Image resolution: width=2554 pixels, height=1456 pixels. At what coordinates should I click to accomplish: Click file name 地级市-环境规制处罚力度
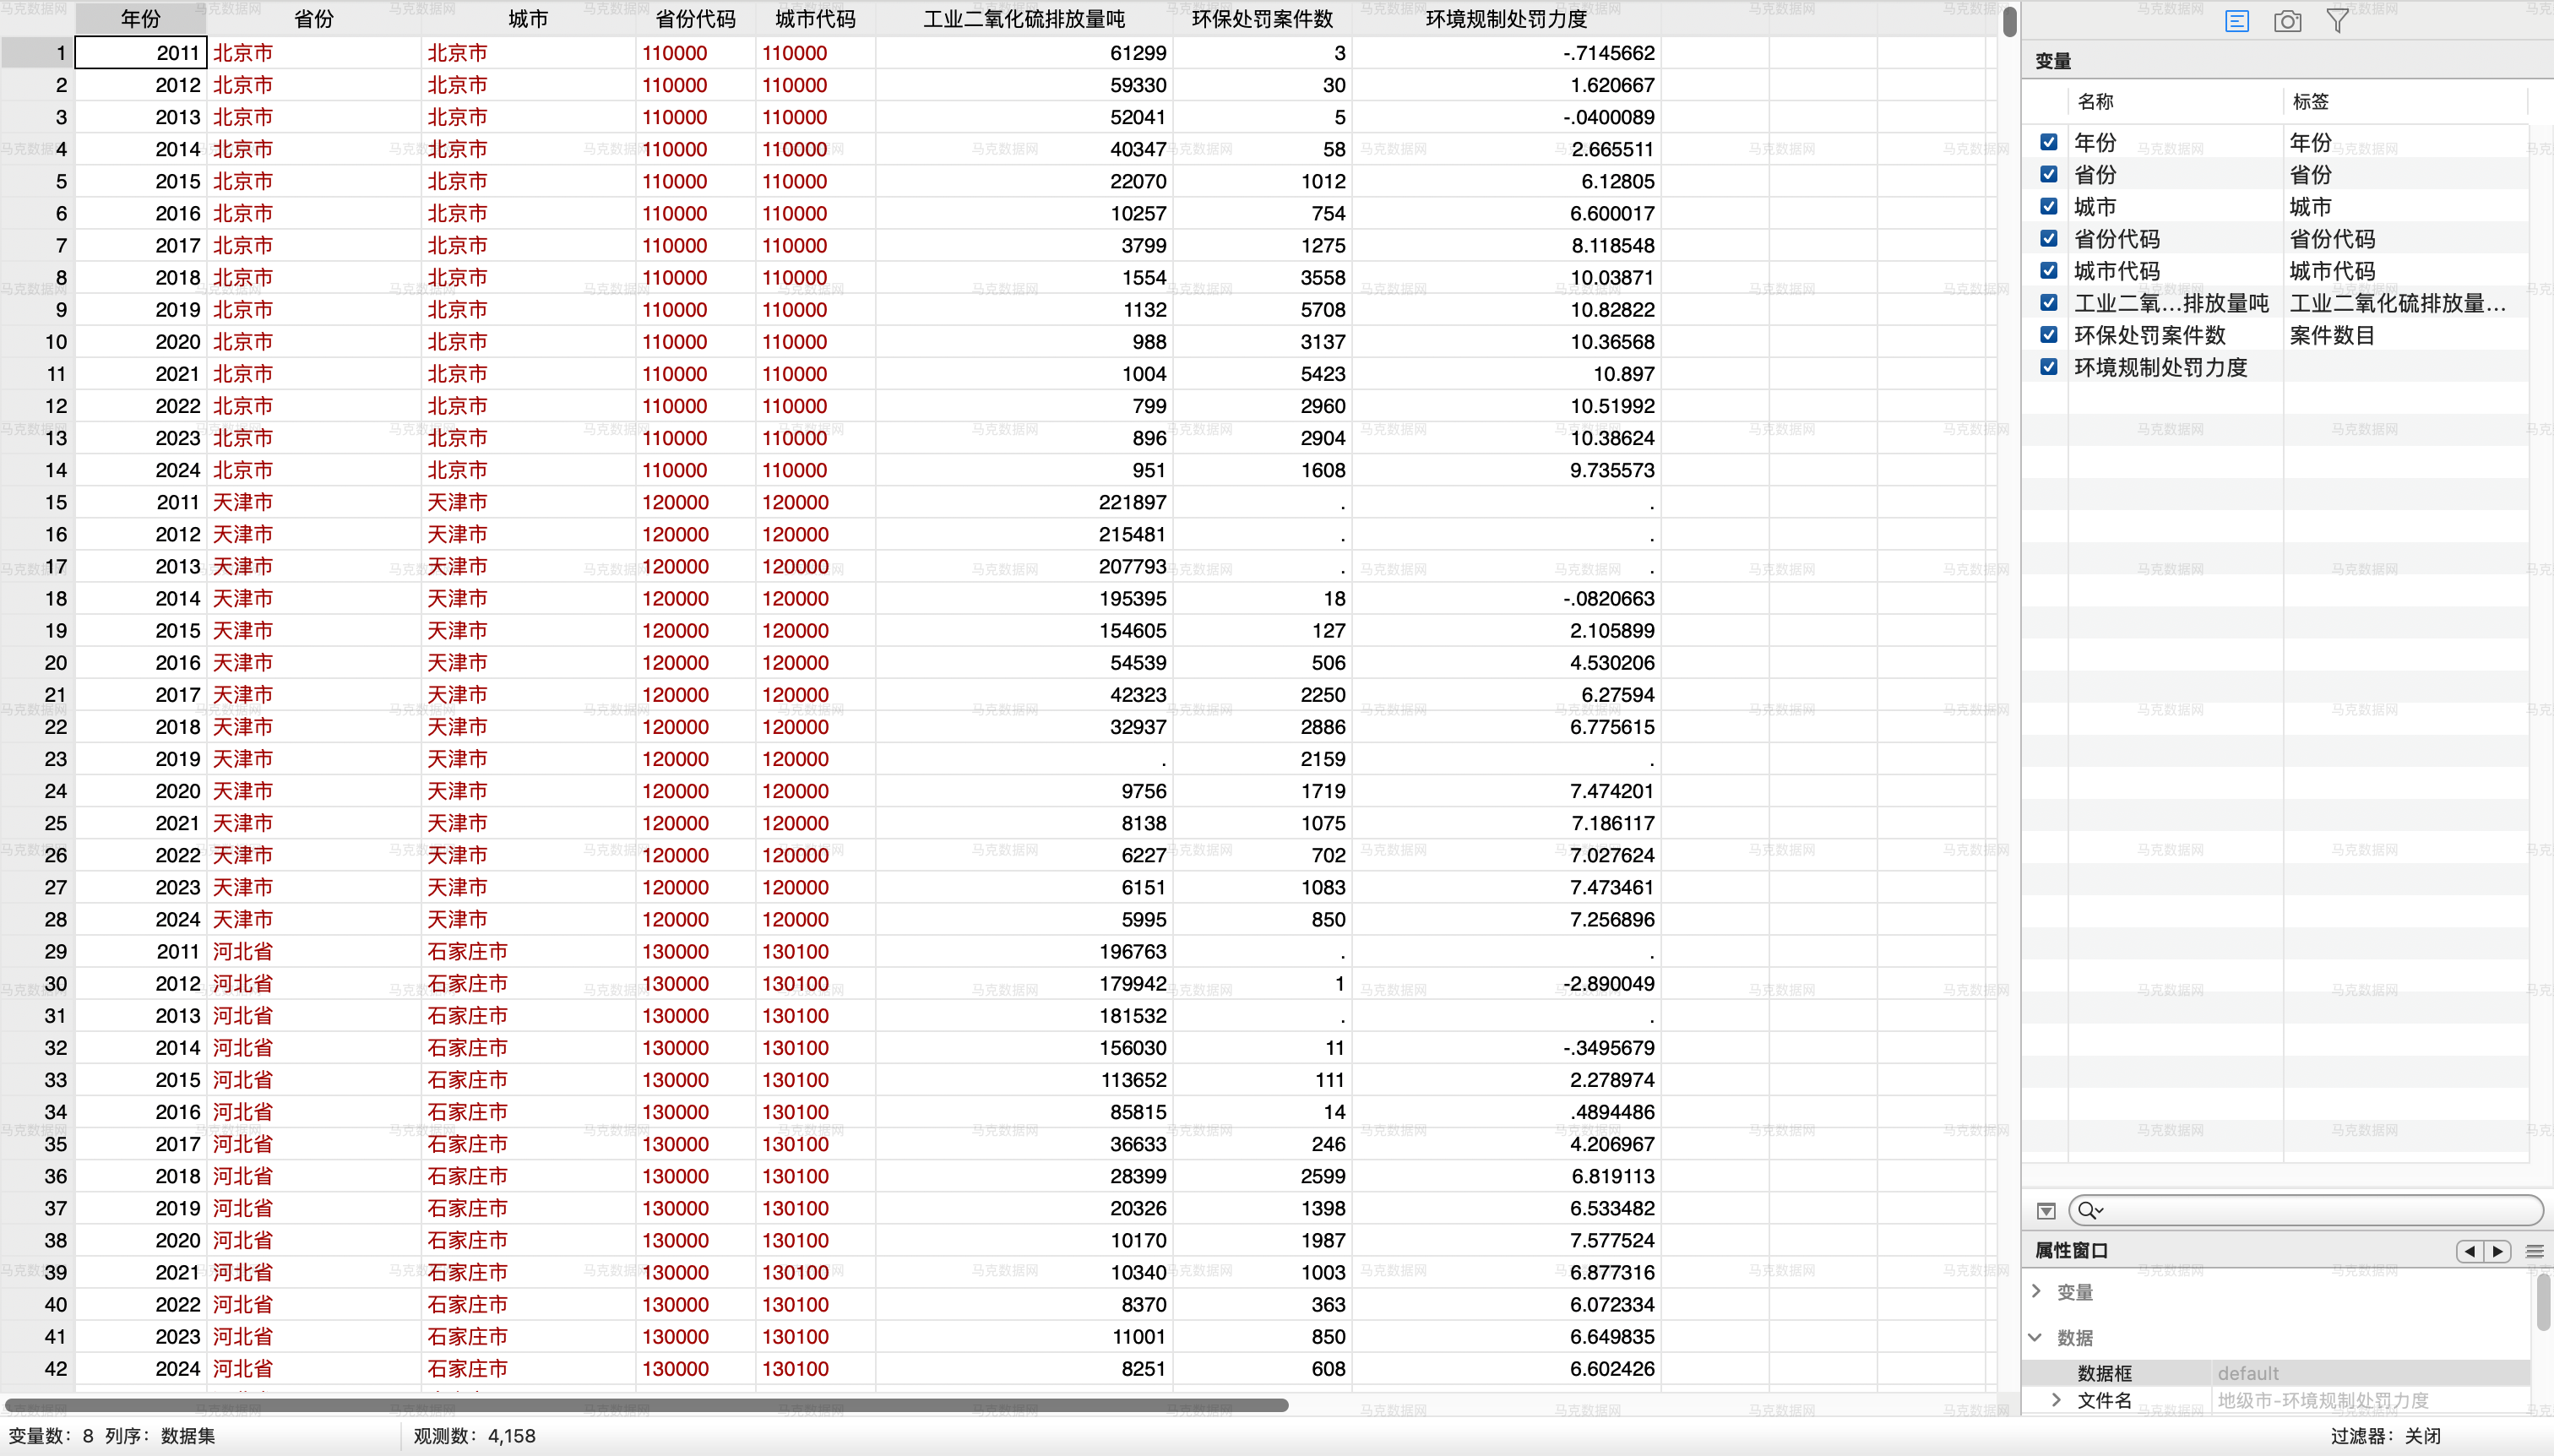(x=2323, y=1400)
